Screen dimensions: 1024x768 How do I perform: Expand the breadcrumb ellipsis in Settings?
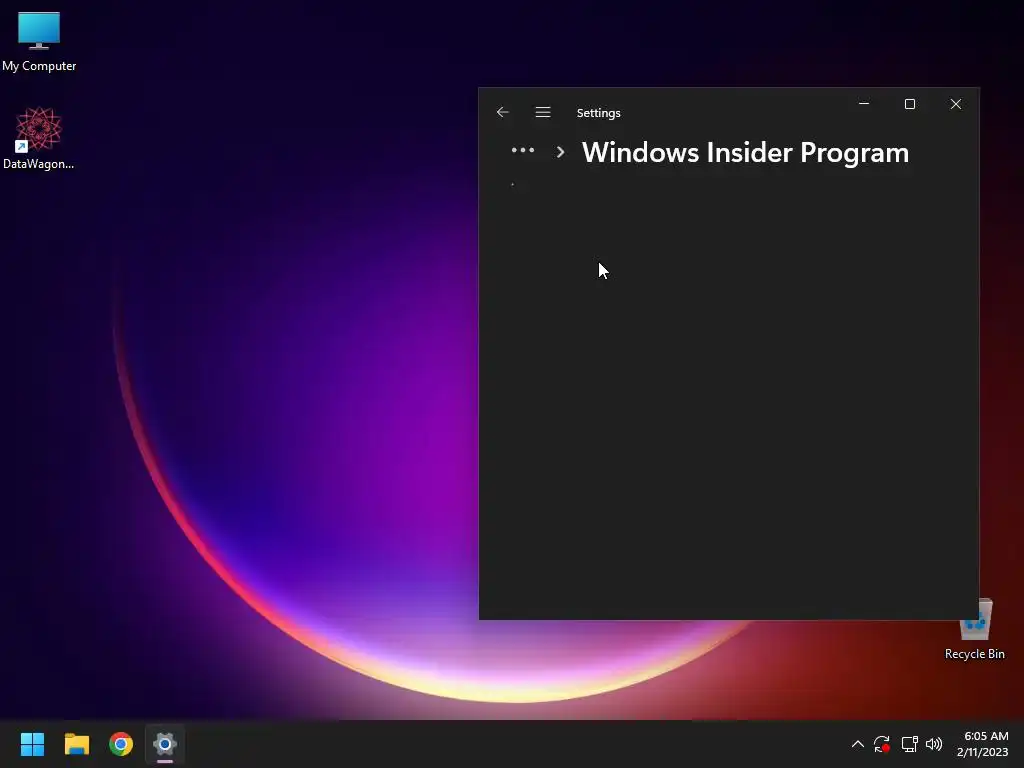point(522,150)
